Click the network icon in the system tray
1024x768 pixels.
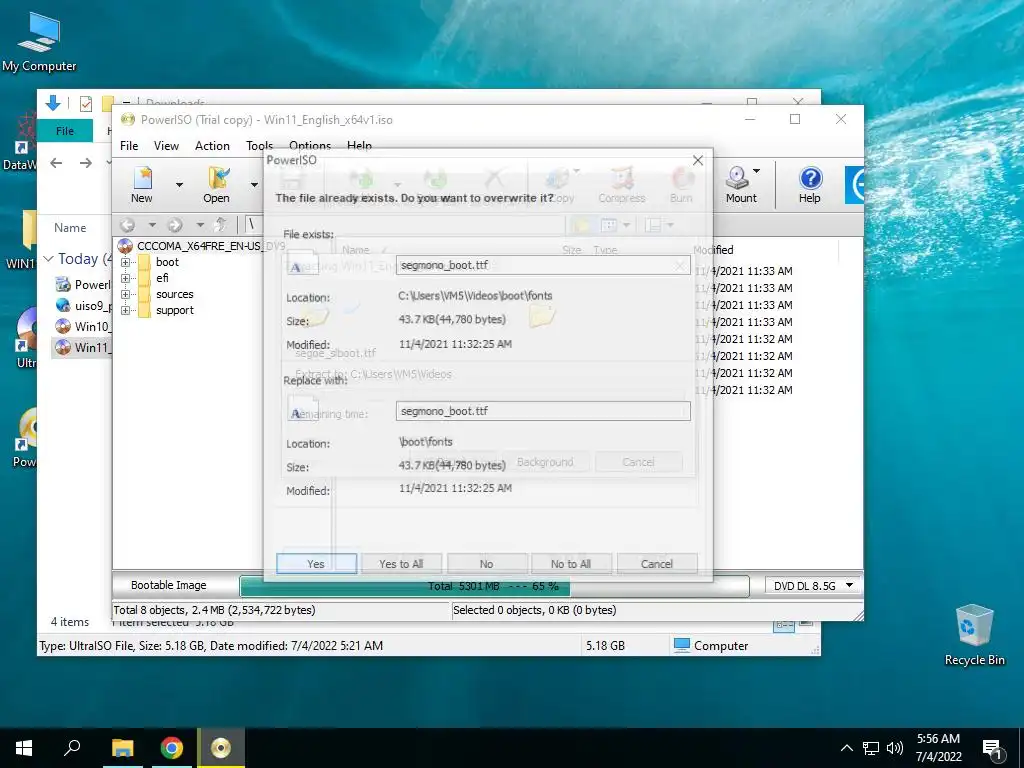pos(871,748)
